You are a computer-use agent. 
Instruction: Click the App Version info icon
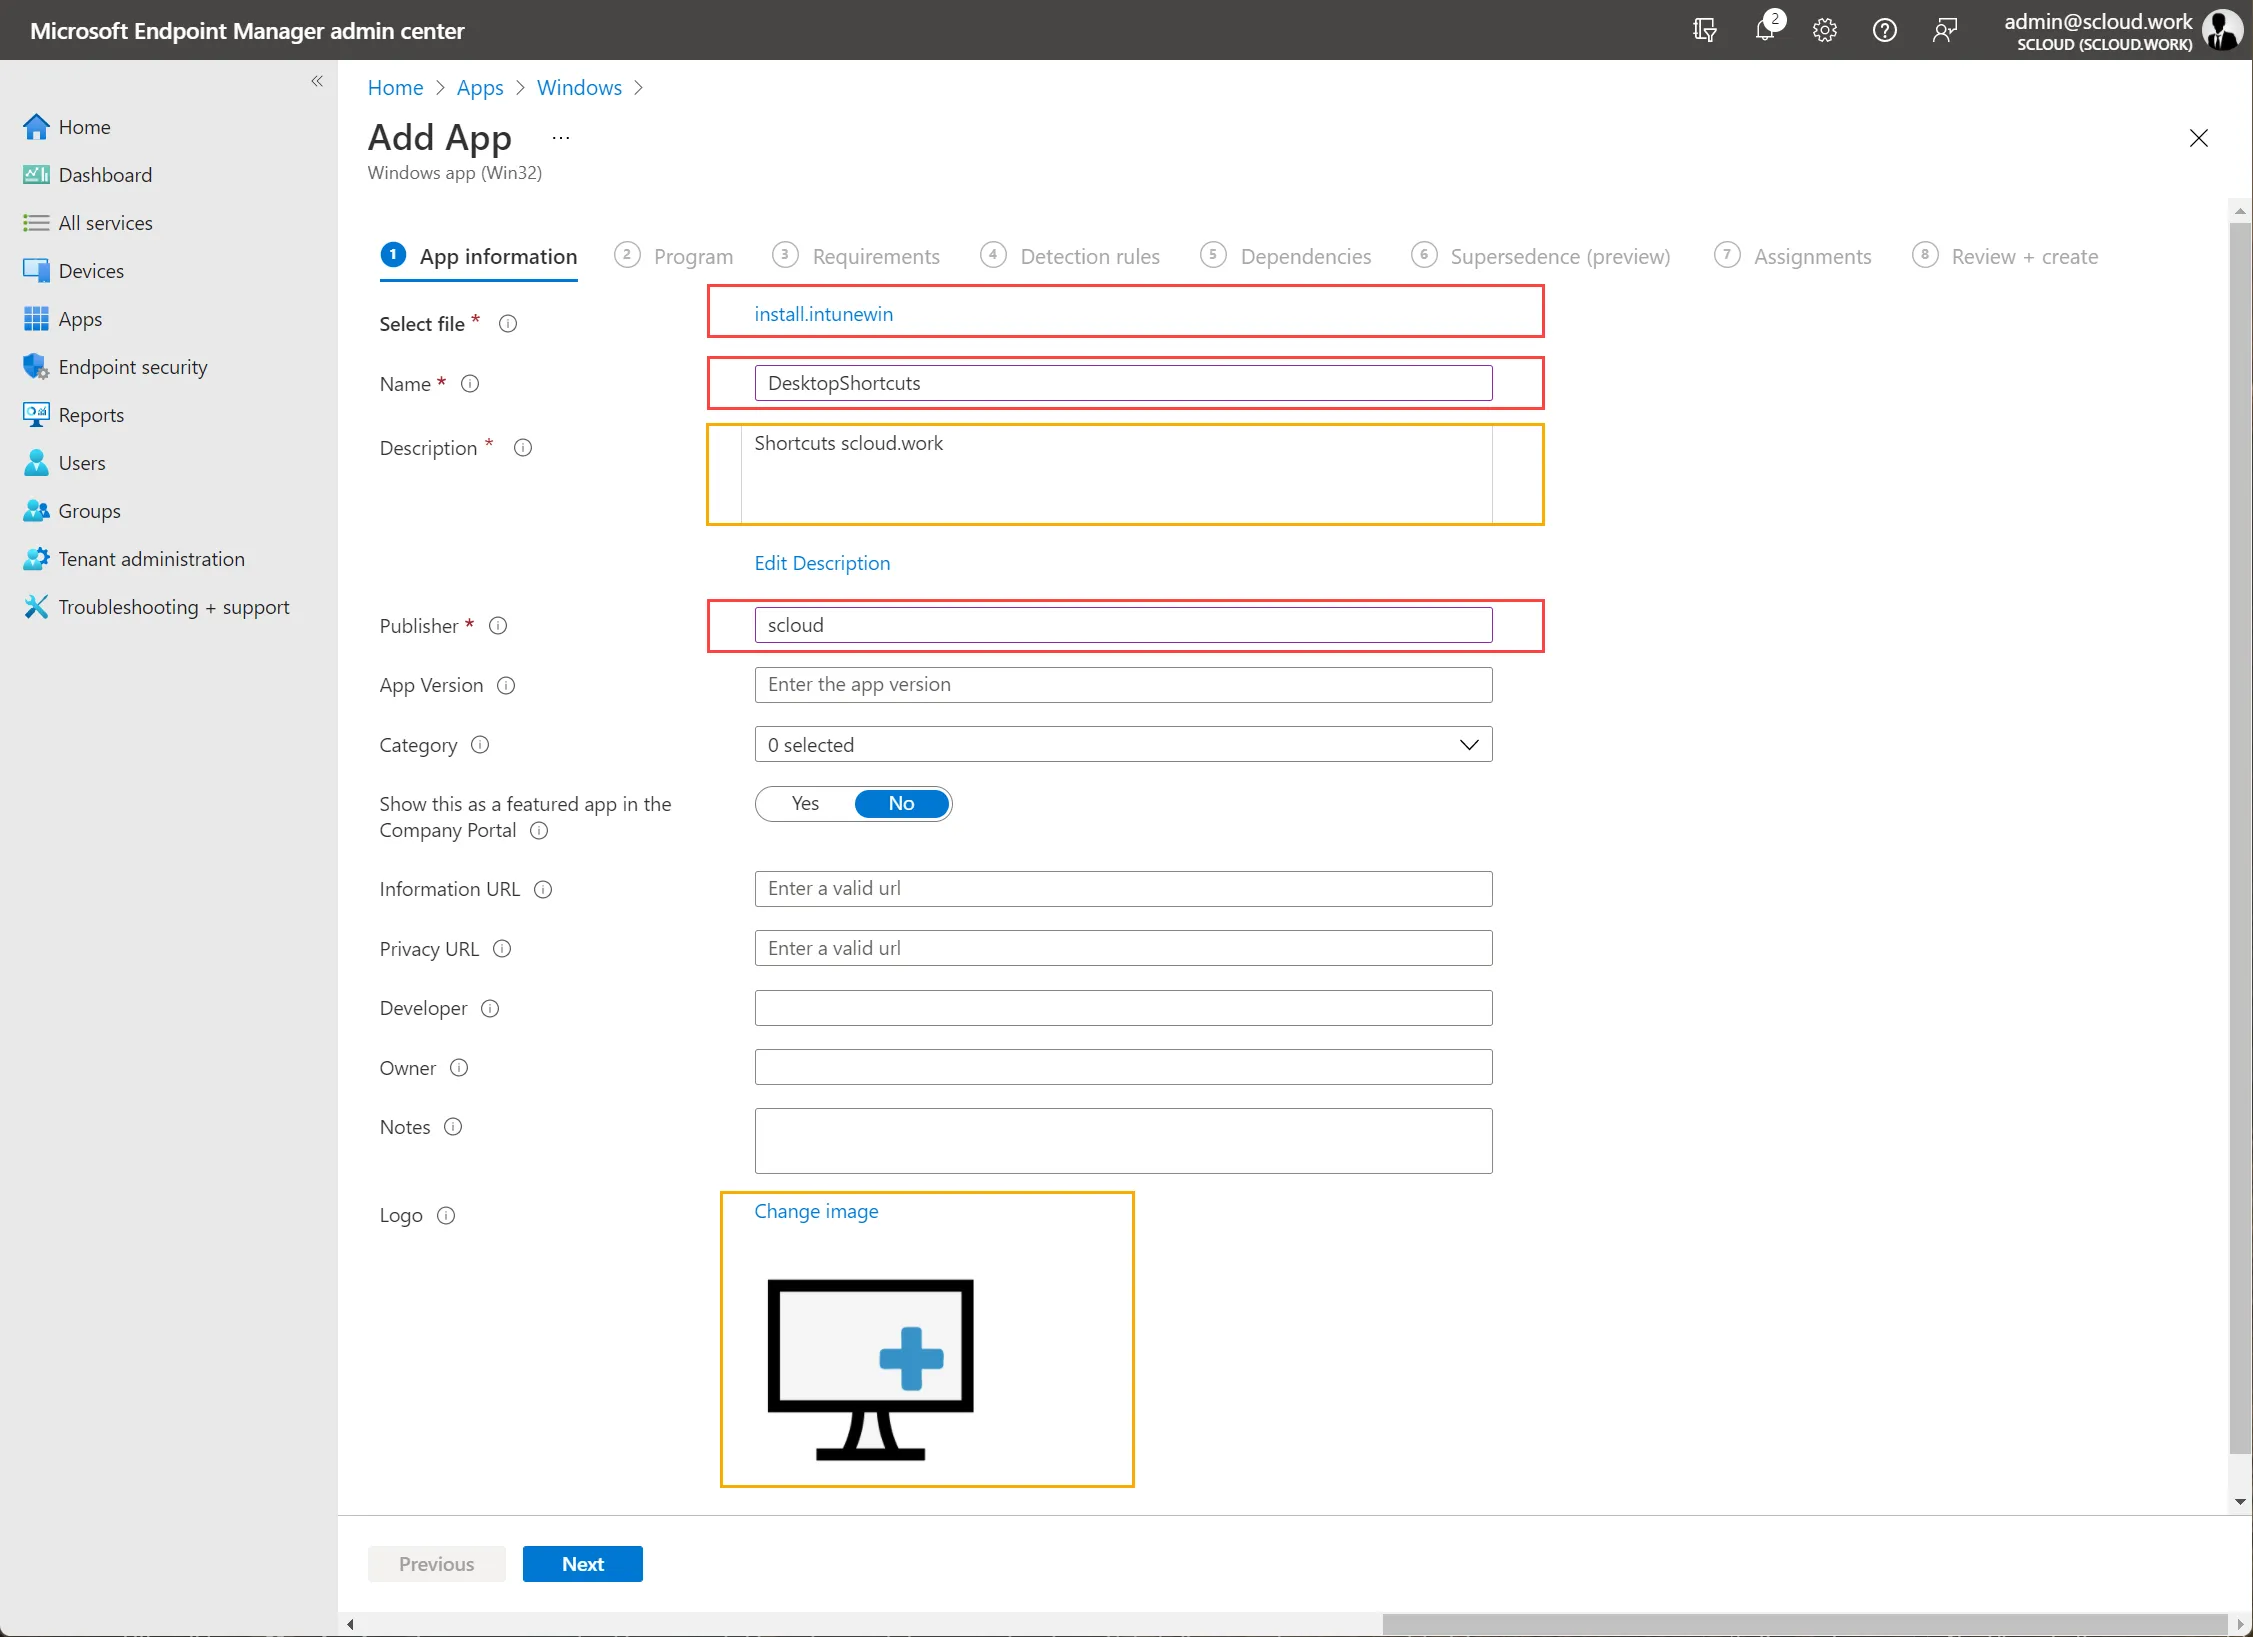point(506,686)
